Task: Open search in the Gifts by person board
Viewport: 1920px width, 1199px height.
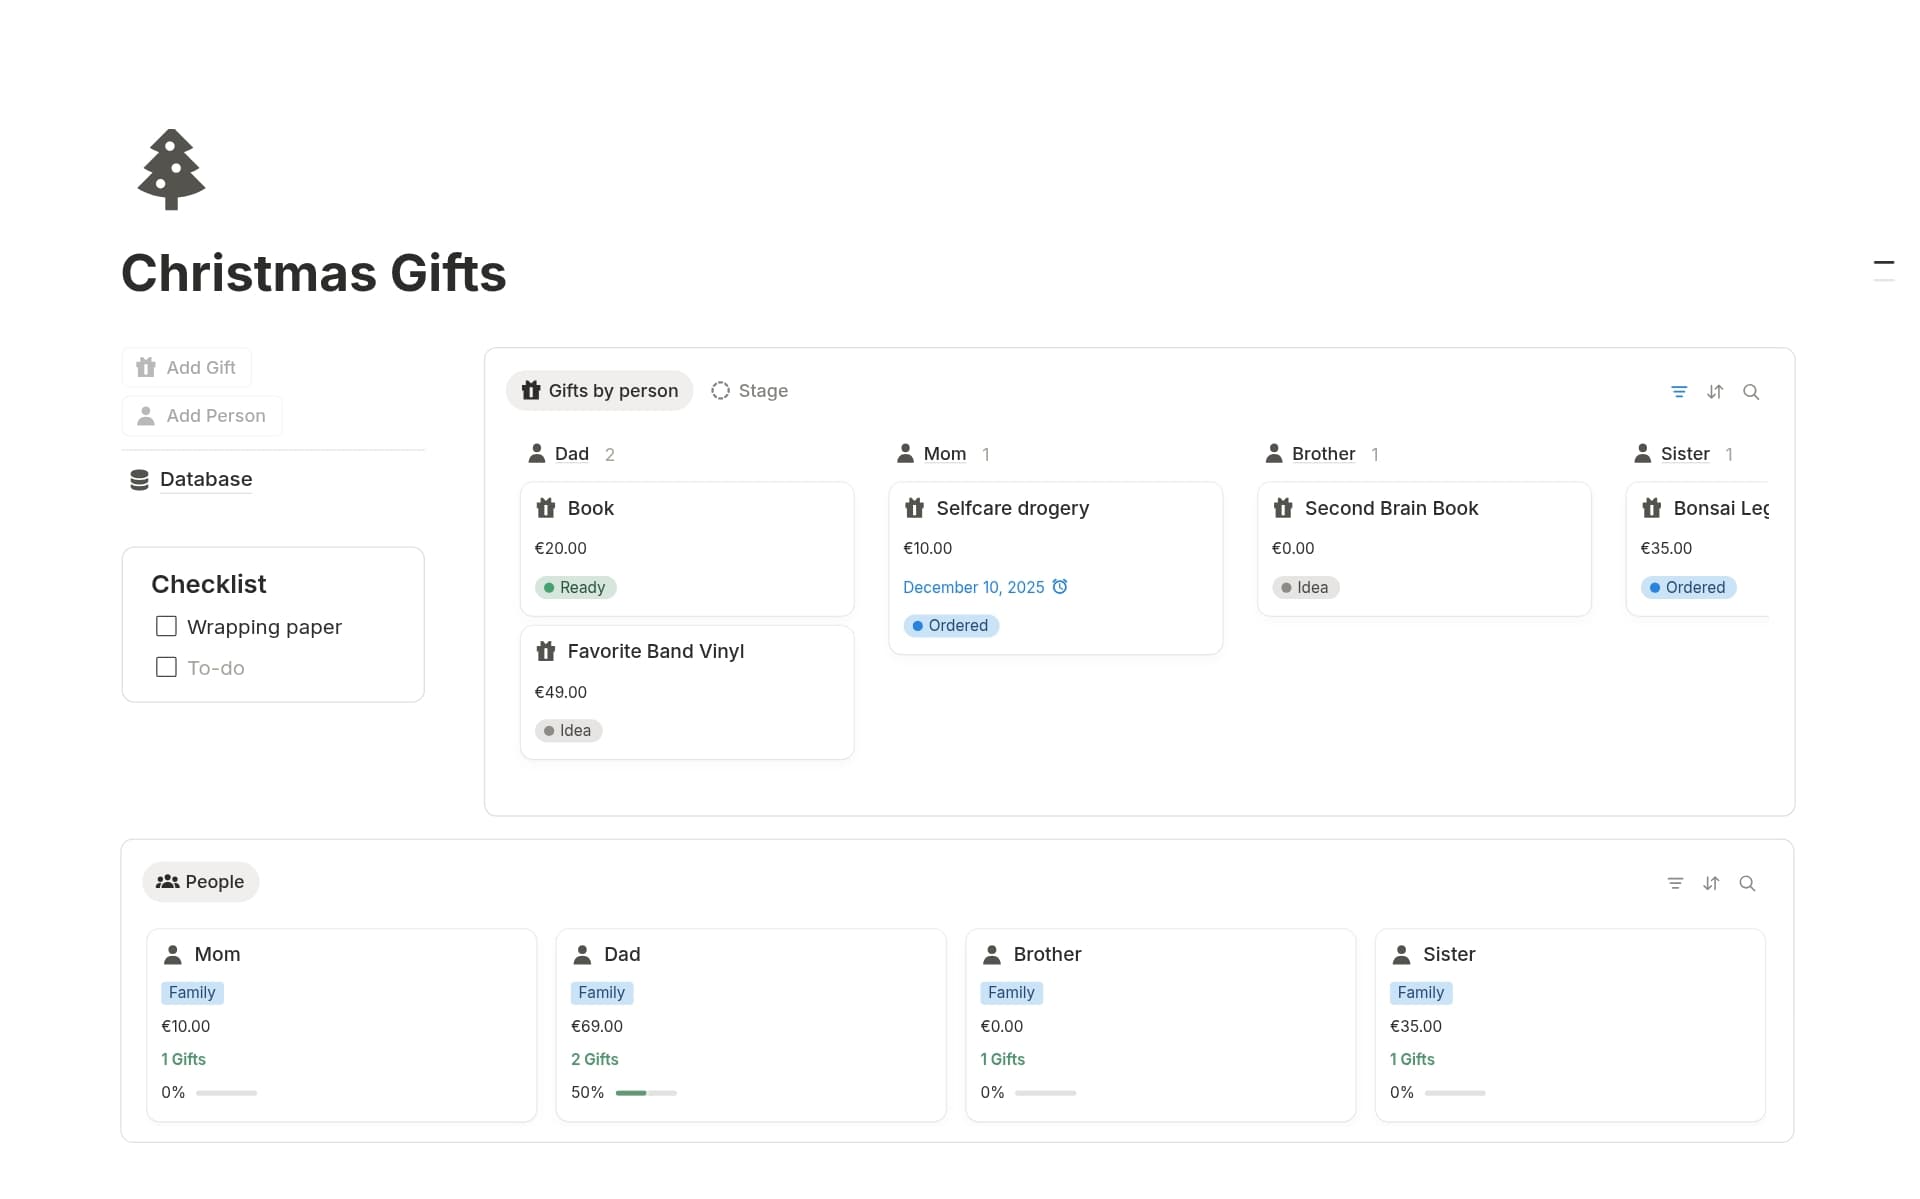Action: pos(1752,391)
